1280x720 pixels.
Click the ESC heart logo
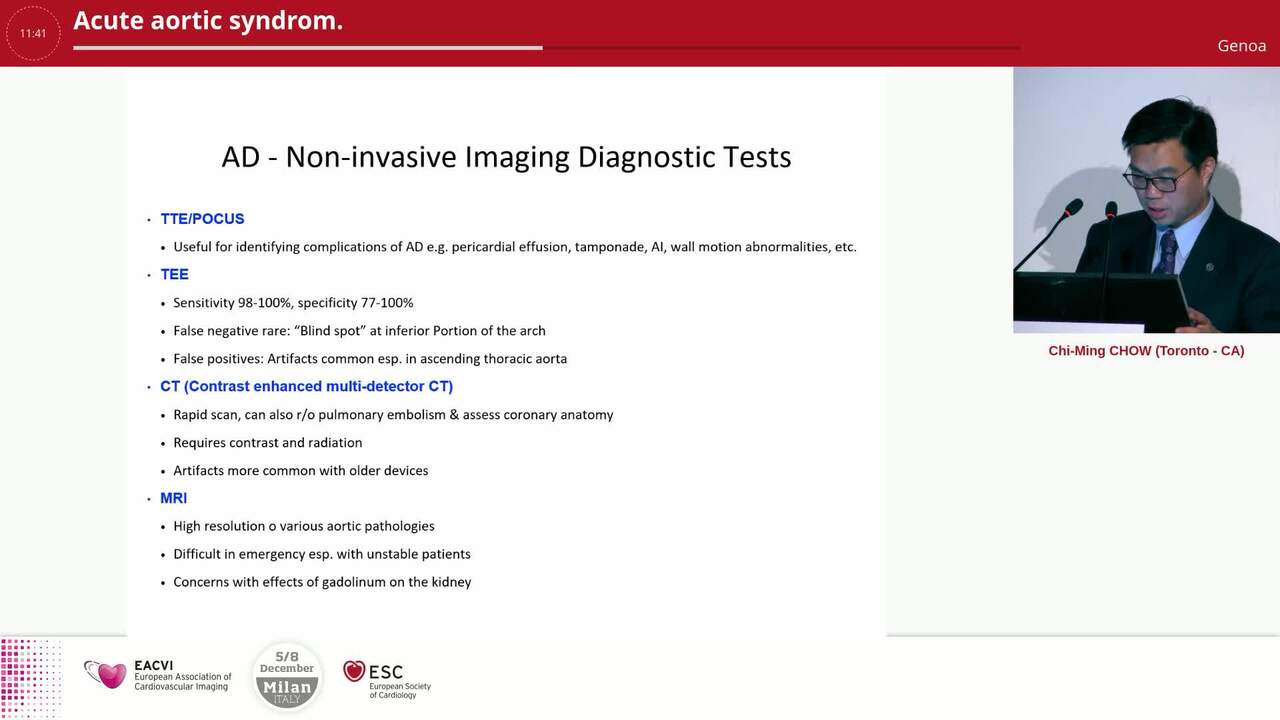click(354, 671)
